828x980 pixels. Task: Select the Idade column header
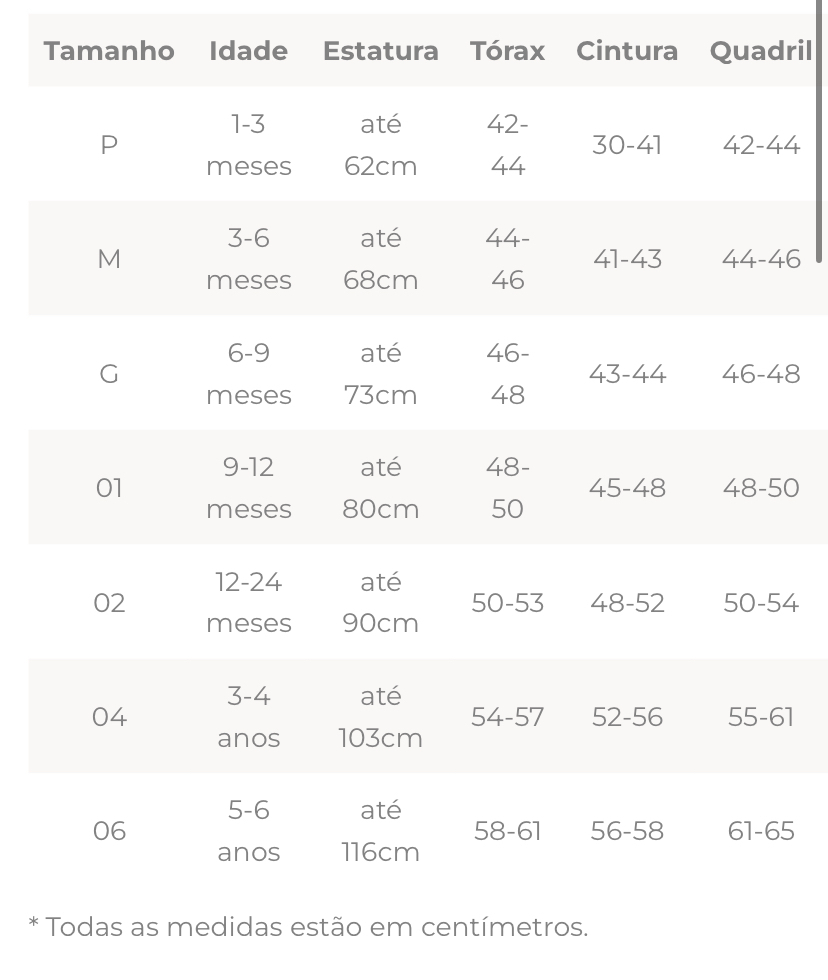pos(248,51)
